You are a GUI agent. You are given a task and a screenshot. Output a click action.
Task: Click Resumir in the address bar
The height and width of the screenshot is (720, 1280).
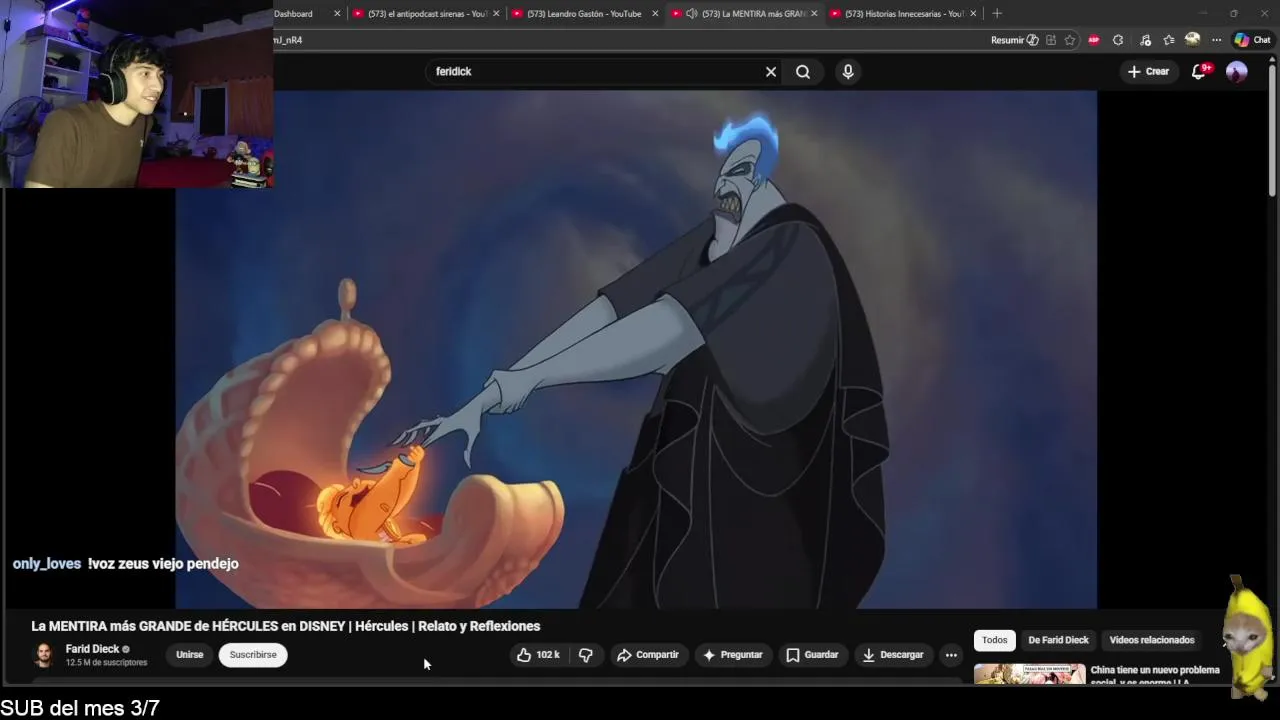coord(1015,40)
